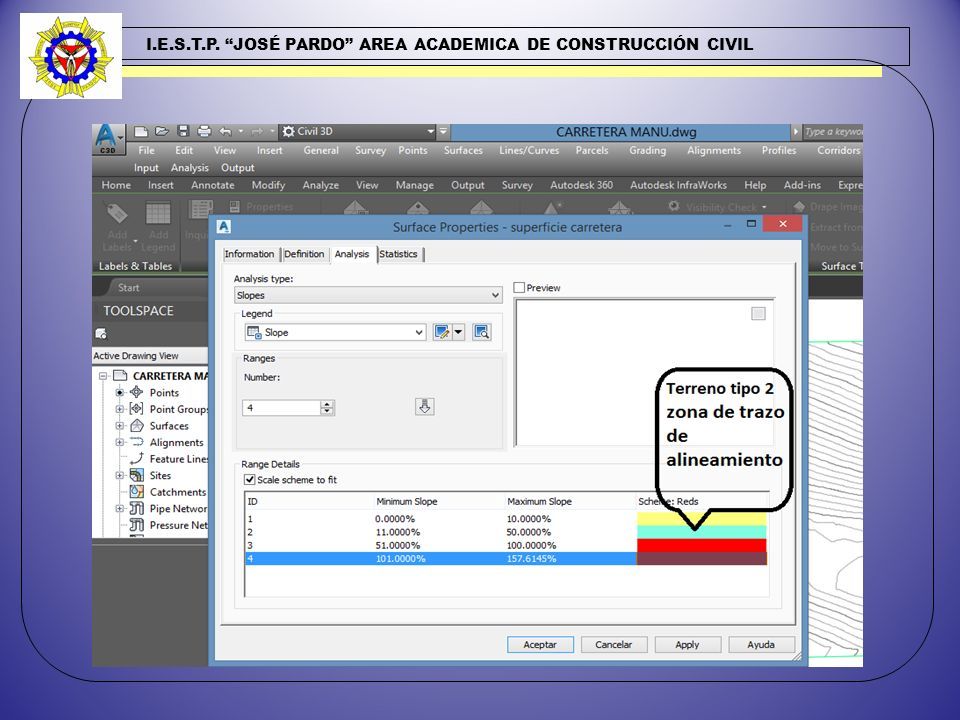Click the Feature Lines icon in the tree
Image resolution: width=960 pixels, height=720 pixels.
[137, 459]
